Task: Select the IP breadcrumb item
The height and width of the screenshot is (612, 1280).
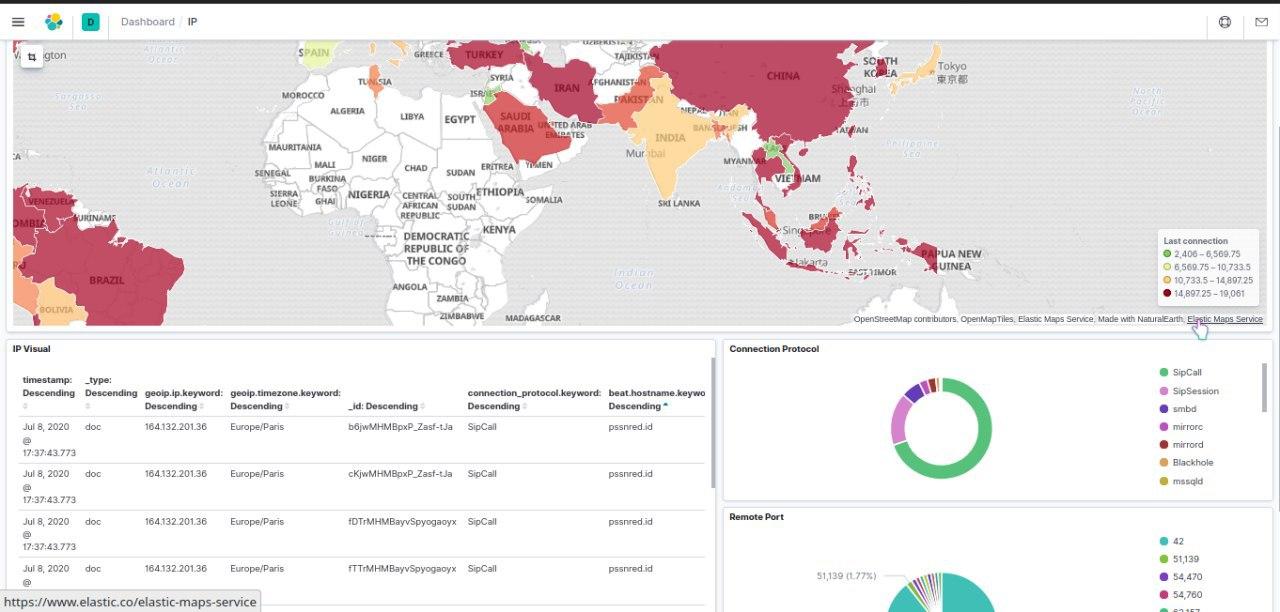Action: [192, 21]
